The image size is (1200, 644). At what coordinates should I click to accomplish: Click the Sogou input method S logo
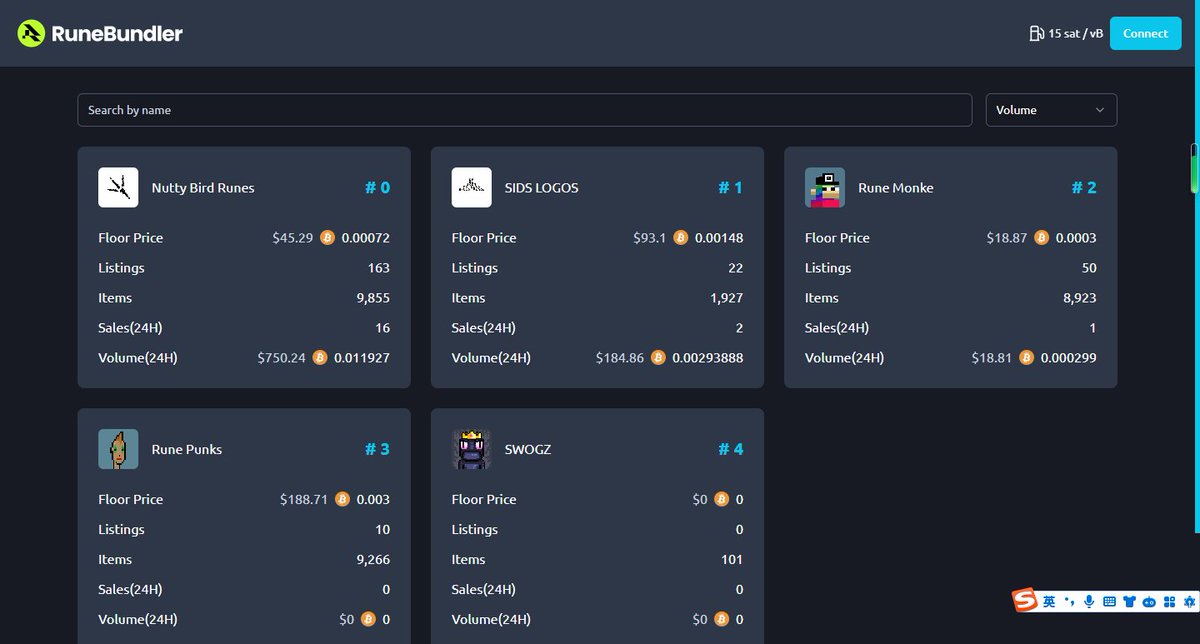click(1025, 600)
